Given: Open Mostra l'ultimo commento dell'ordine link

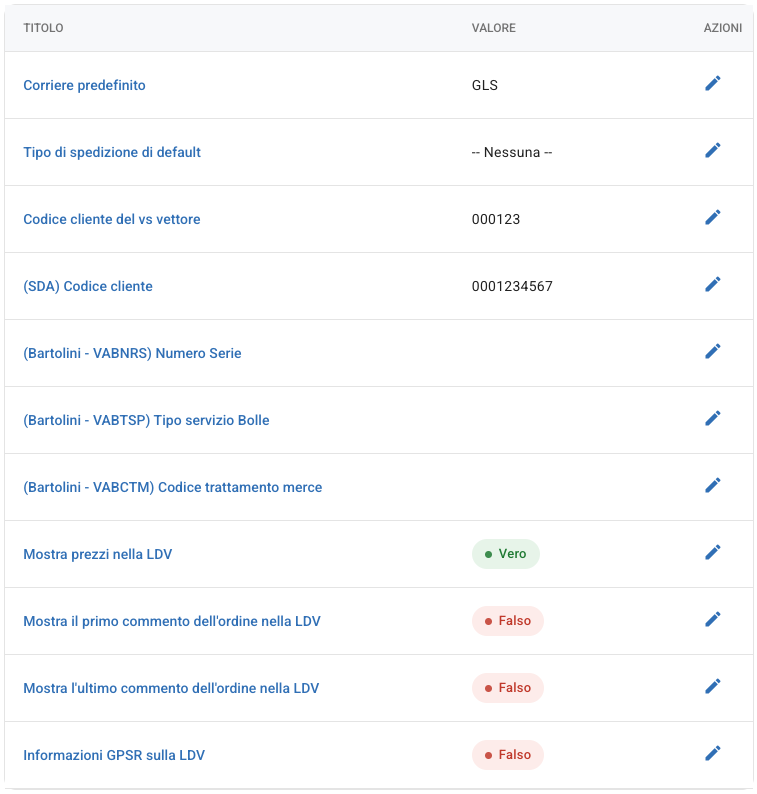Looking at the screenshot, I should point(171,688).
